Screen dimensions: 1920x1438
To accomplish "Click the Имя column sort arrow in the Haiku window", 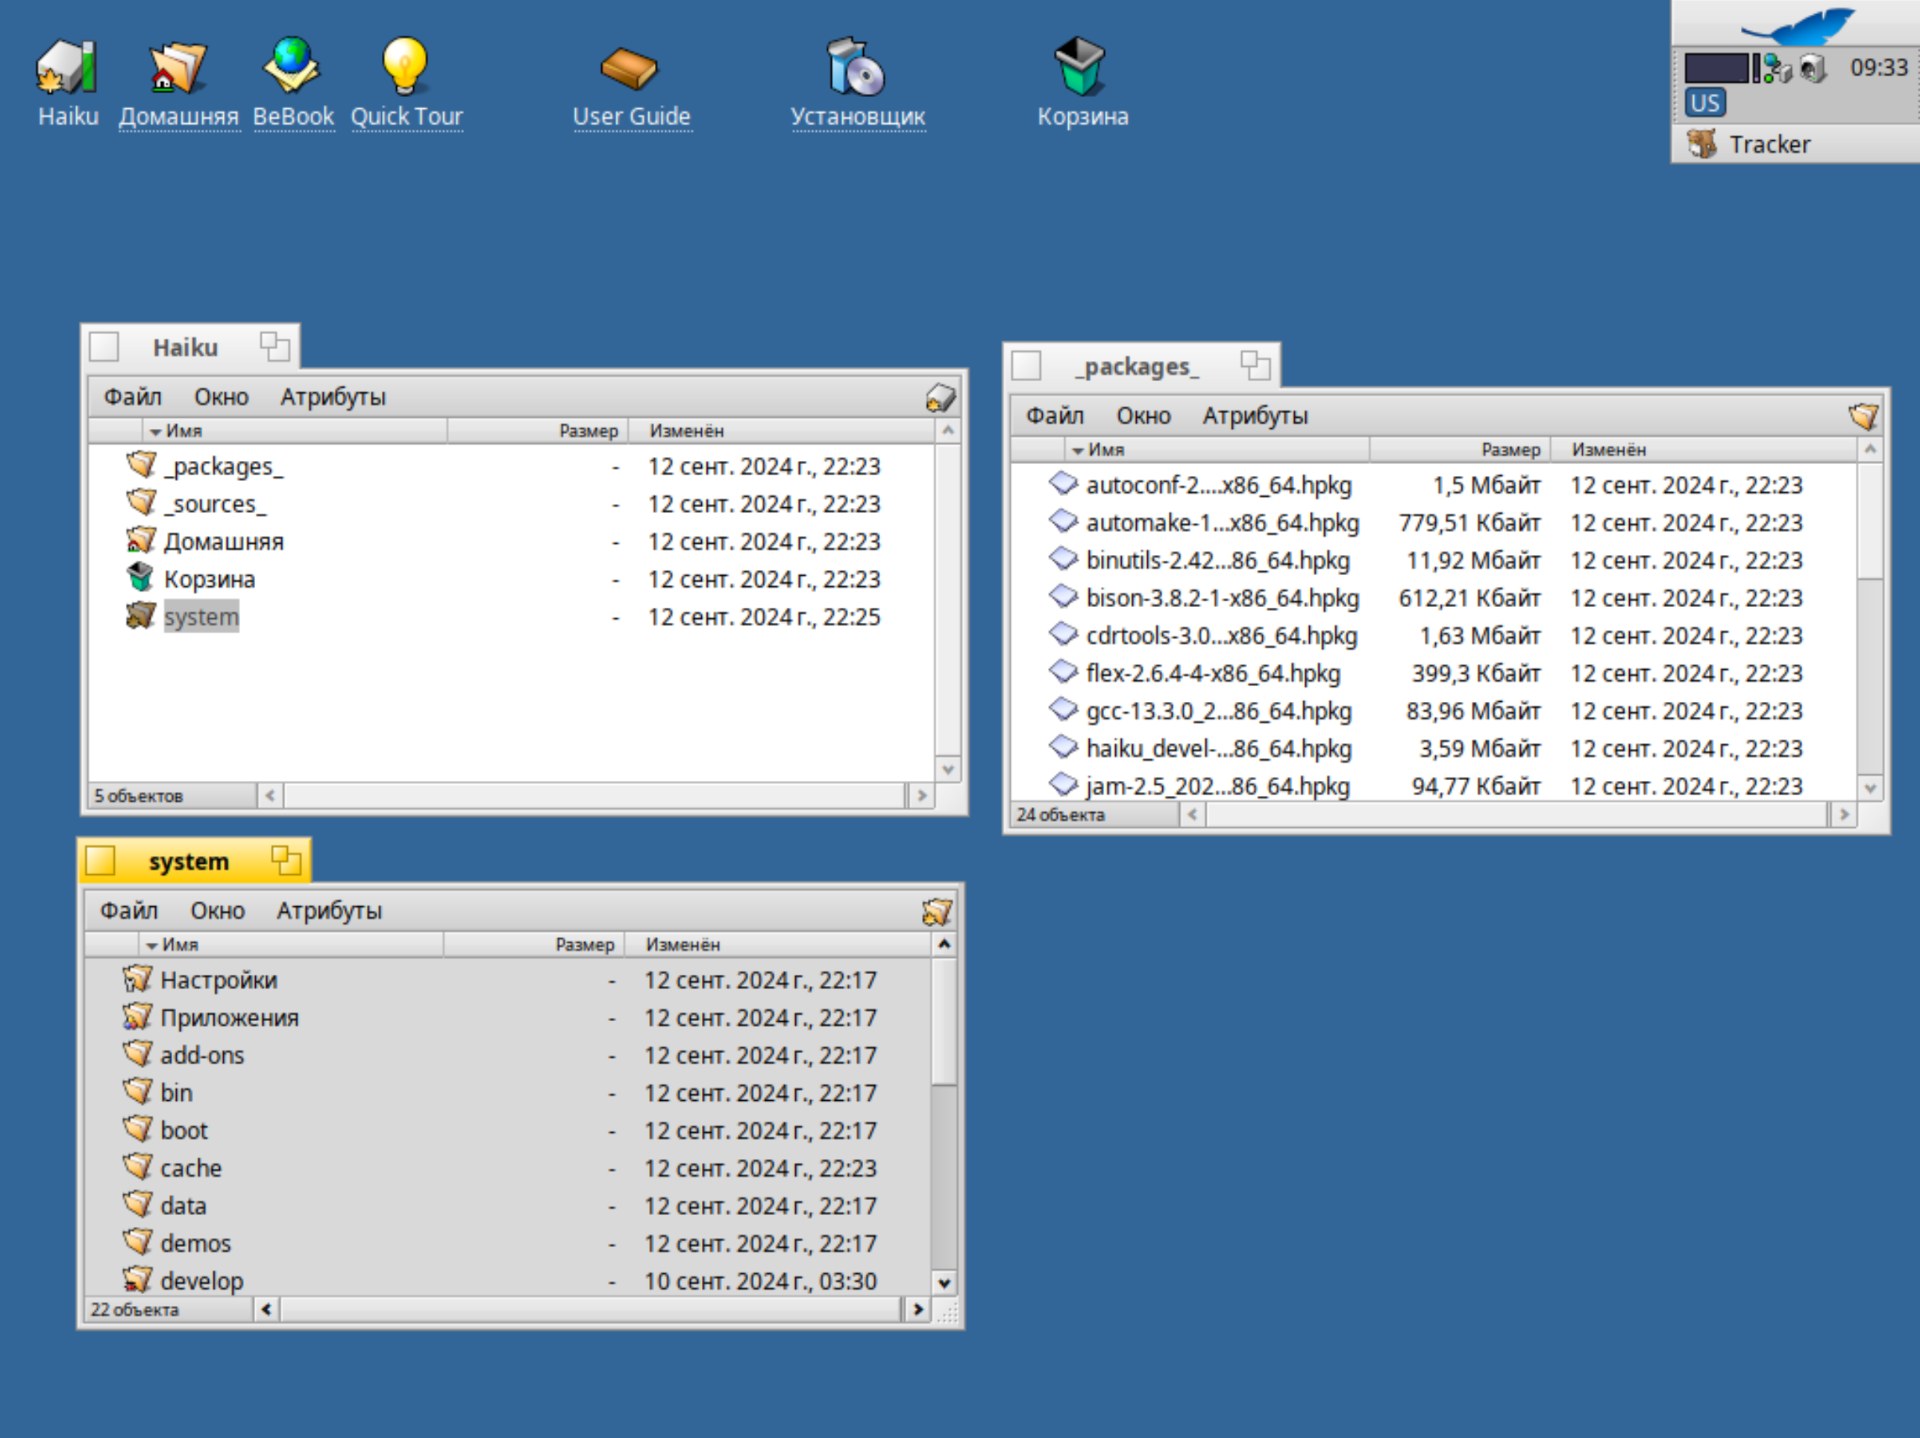I will (x=155, y=432).
